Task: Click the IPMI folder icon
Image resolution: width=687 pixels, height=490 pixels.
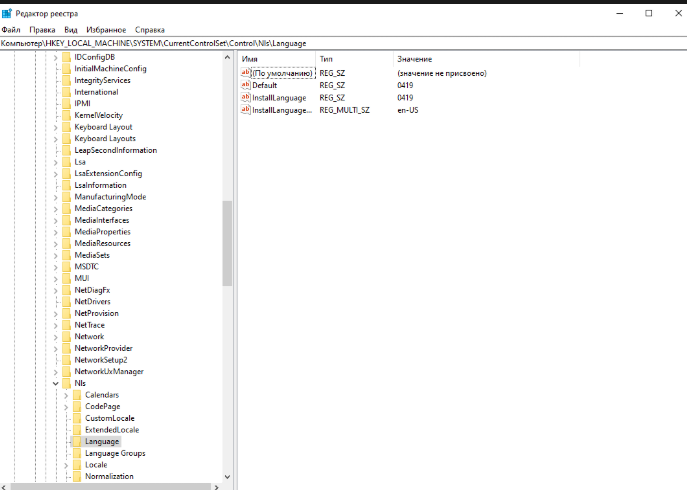Action: click(x=67, y=103)
